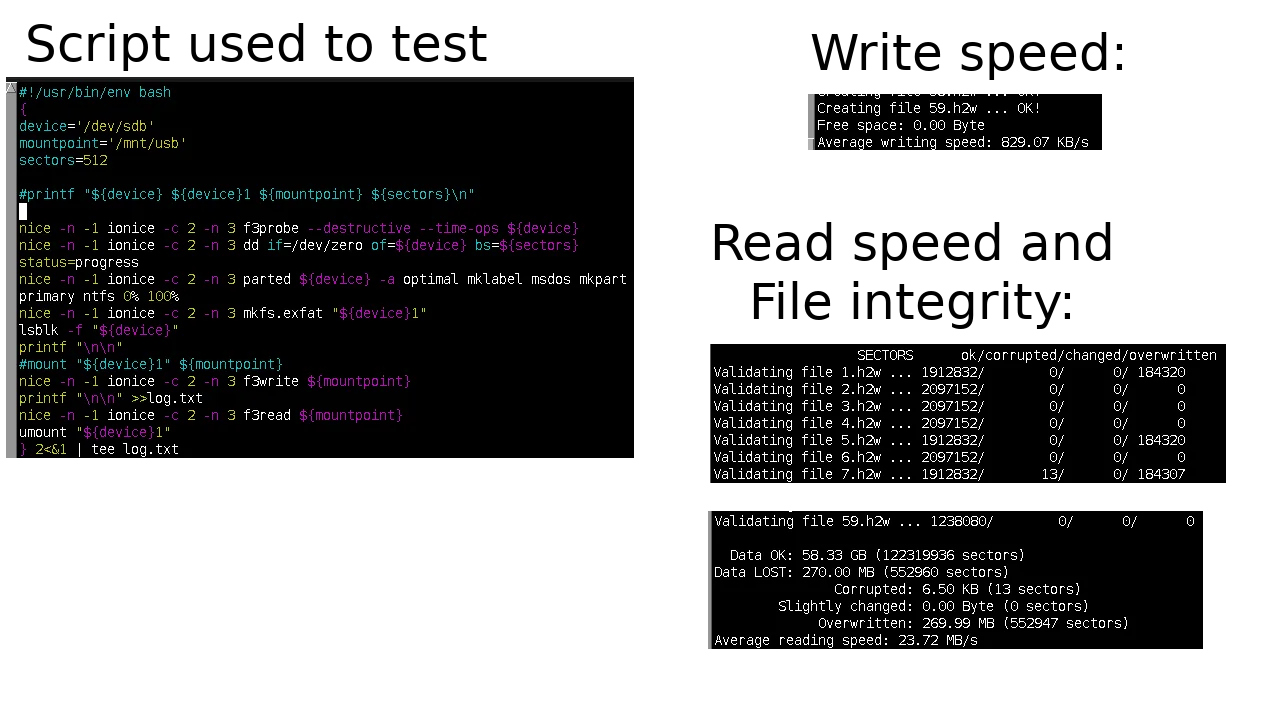Click the "} 2<&1 | tee log.txt" line
Viewport: 1280px width, 720px height.
pyautogui.click(x=99, y=449)
